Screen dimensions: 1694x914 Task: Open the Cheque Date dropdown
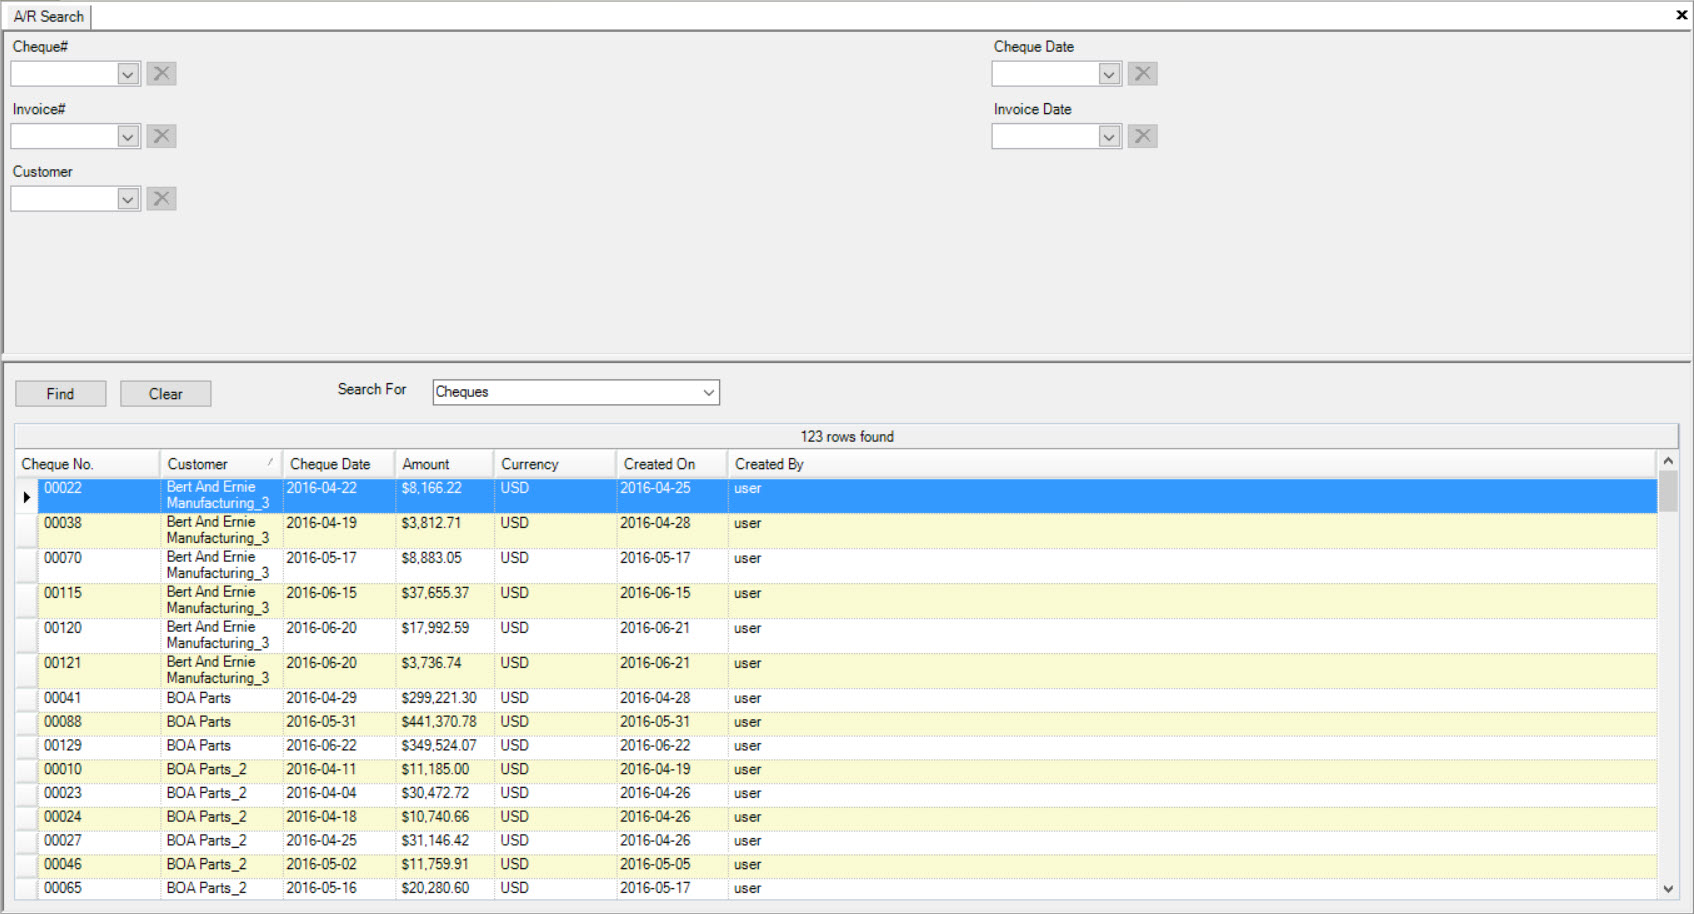(1109, 74)
